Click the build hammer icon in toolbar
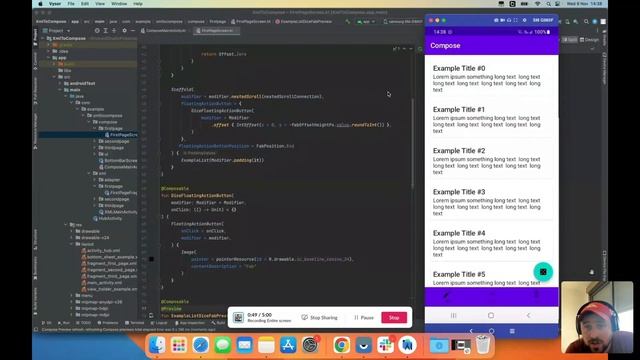This screenshot has height=360, width=640. pos(347,21)
